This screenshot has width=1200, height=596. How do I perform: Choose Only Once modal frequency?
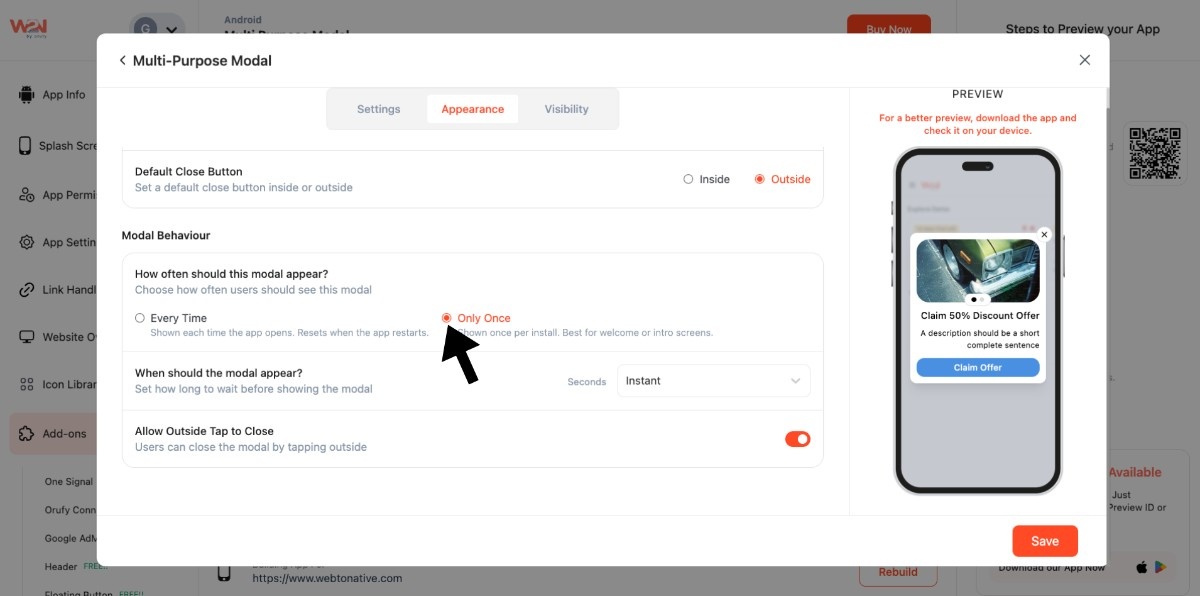pyautogui.click(x=447, y=318)
